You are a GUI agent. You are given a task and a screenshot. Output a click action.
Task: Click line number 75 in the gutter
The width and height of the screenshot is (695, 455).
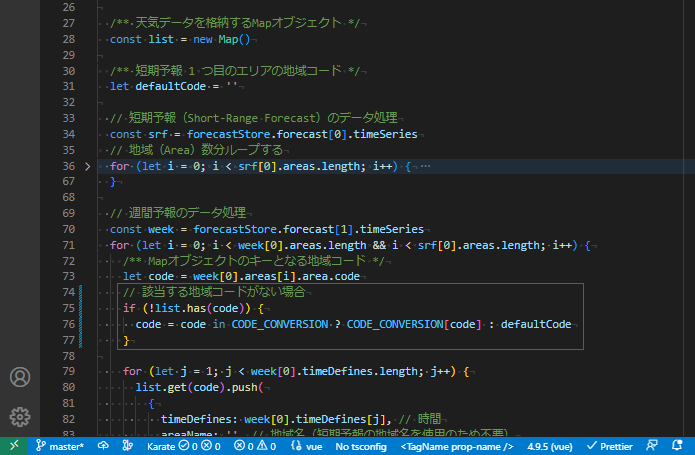click(x=69, y=308)
